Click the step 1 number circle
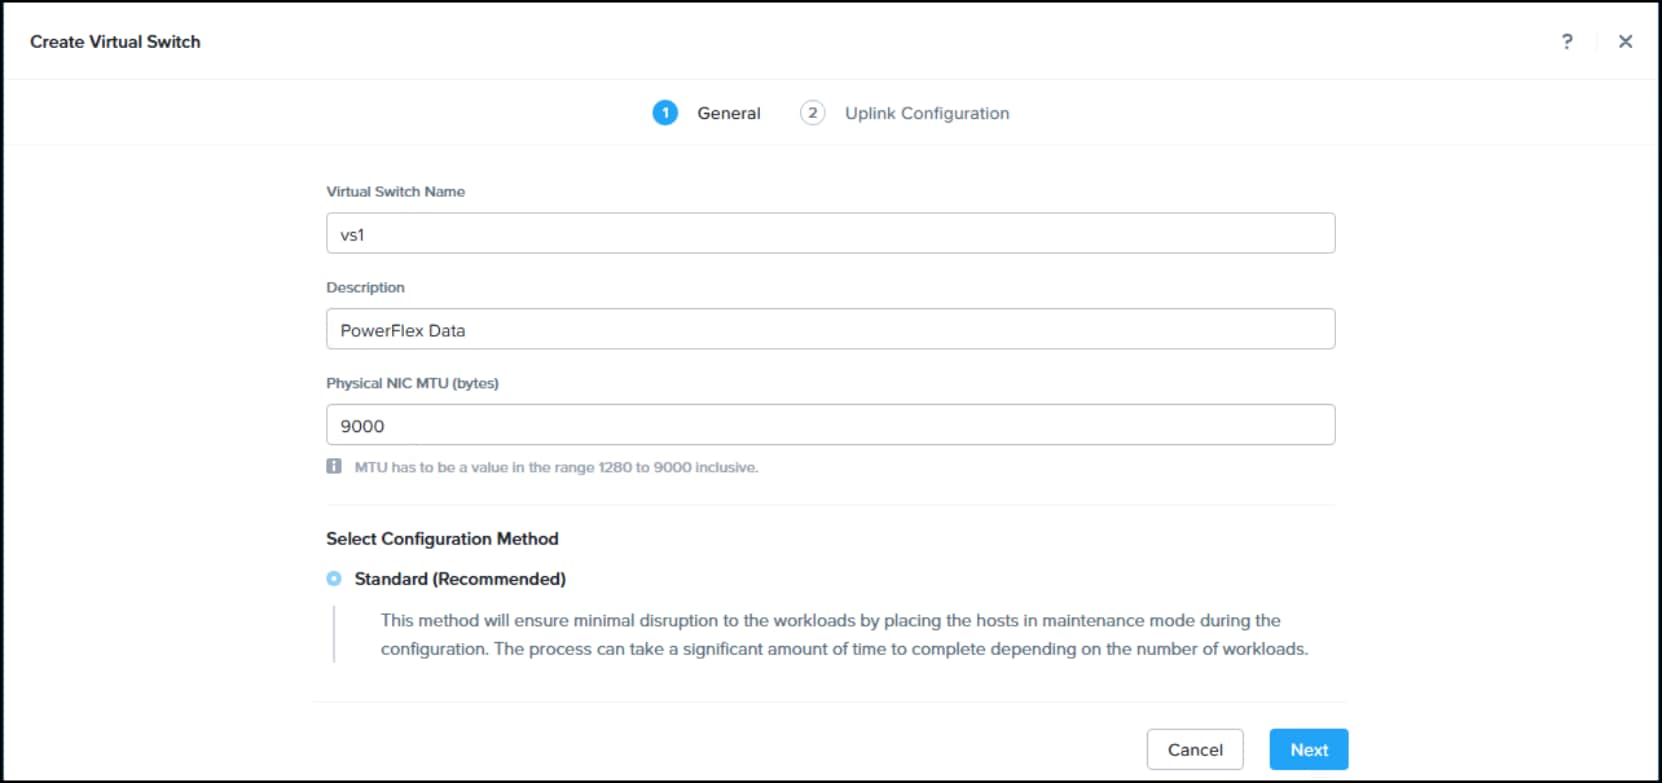Screen dimensions: 1662x783 pyautogui.click(x=665, y=113)
